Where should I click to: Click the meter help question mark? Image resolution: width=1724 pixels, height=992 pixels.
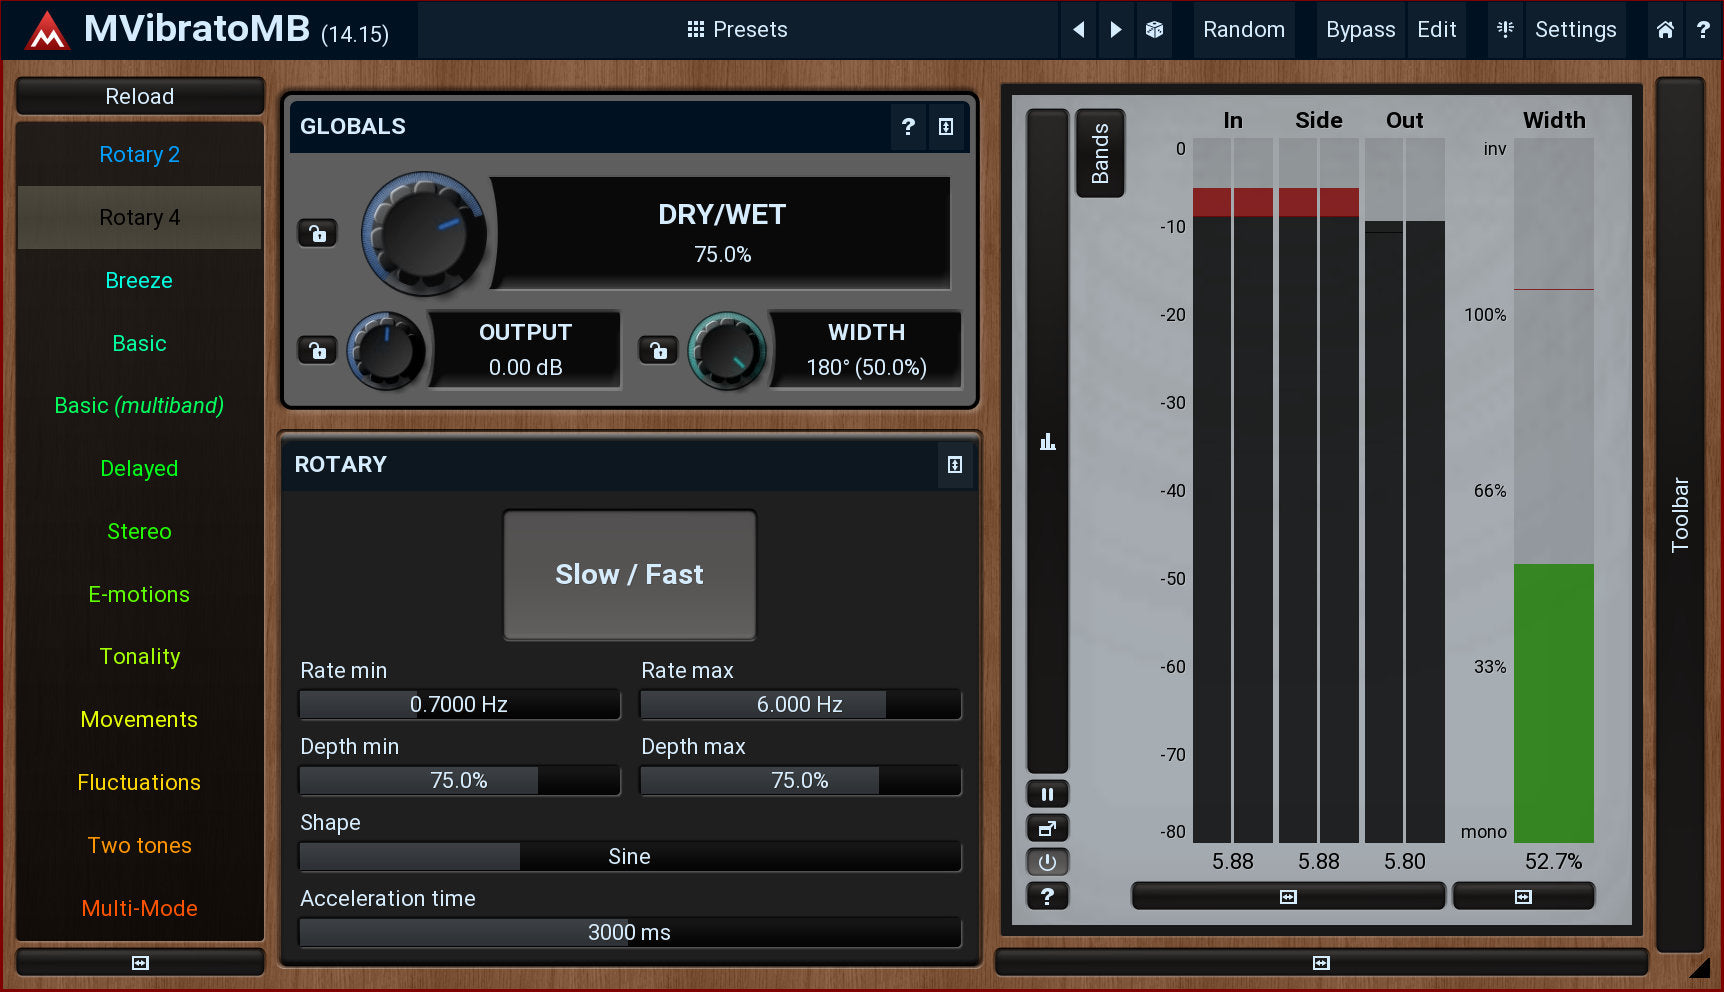(1047, 897)
